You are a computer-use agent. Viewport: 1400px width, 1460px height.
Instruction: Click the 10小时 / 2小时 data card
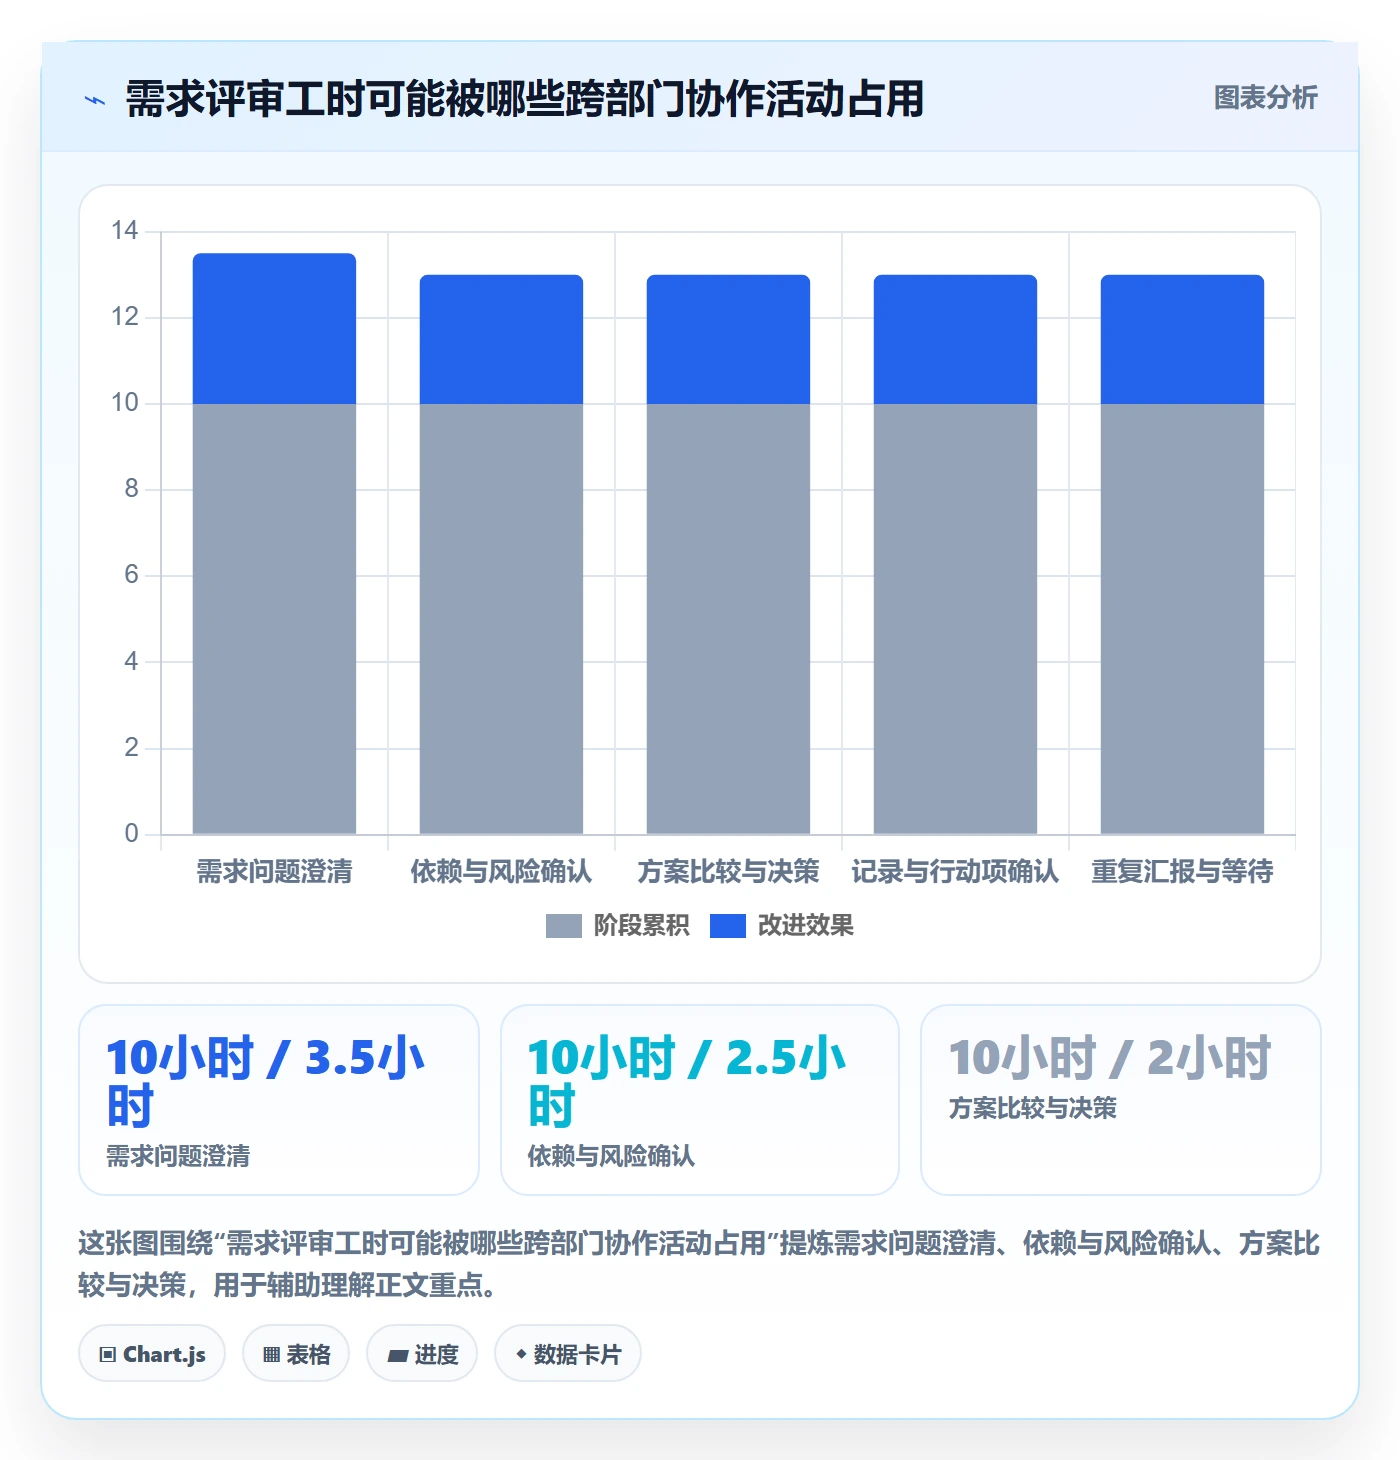(1121, 1100)
